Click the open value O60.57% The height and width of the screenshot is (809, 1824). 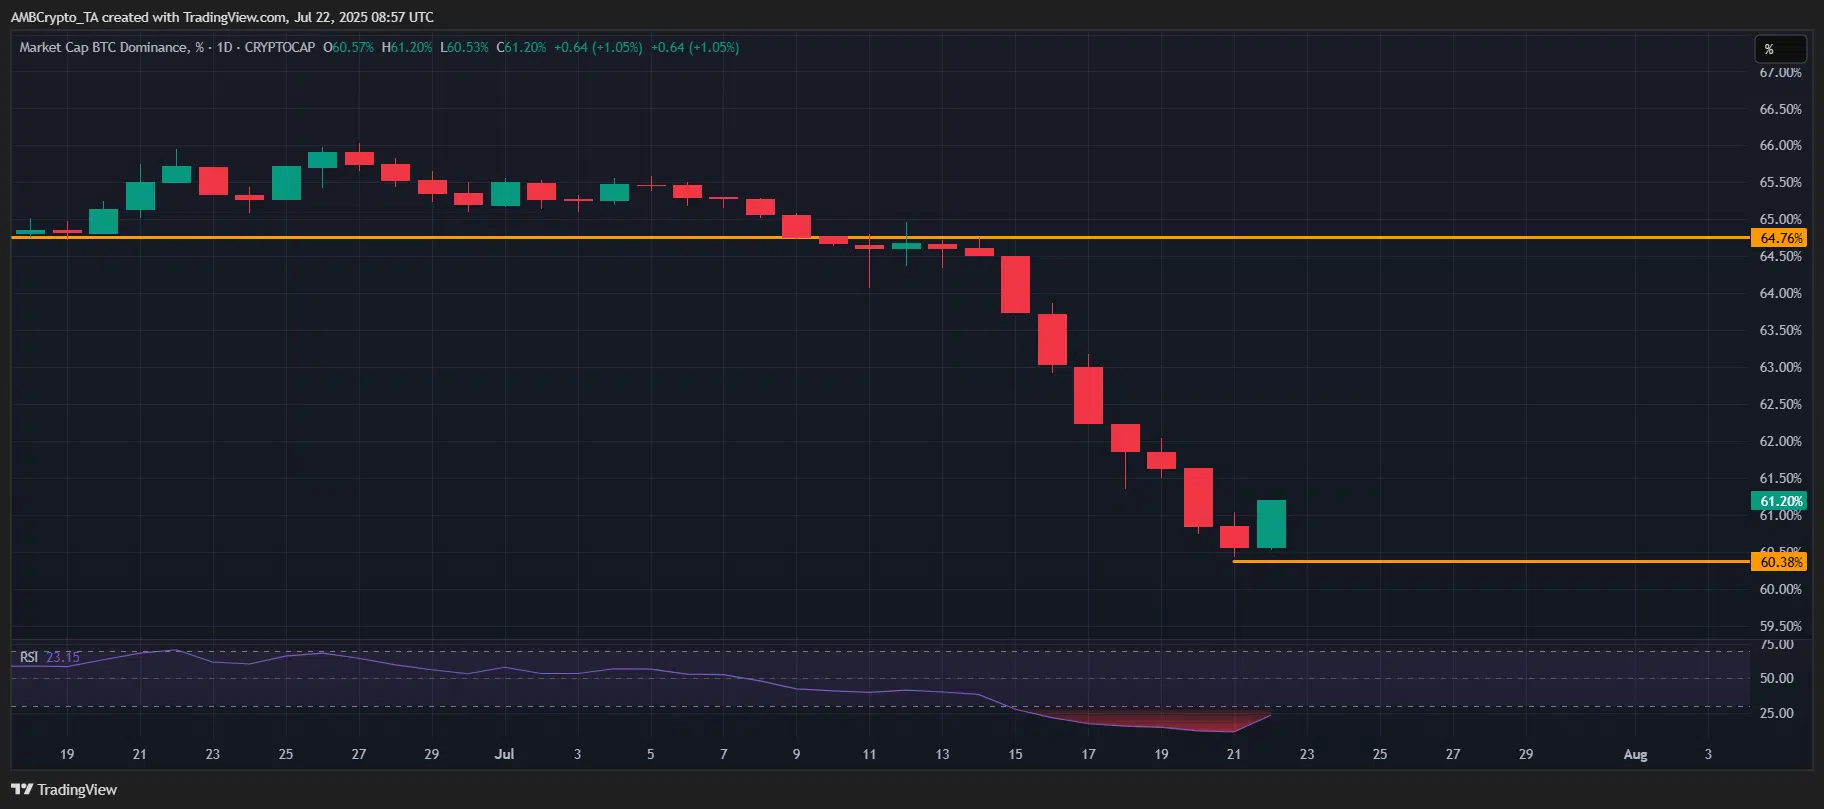click(x=348, y=47)
